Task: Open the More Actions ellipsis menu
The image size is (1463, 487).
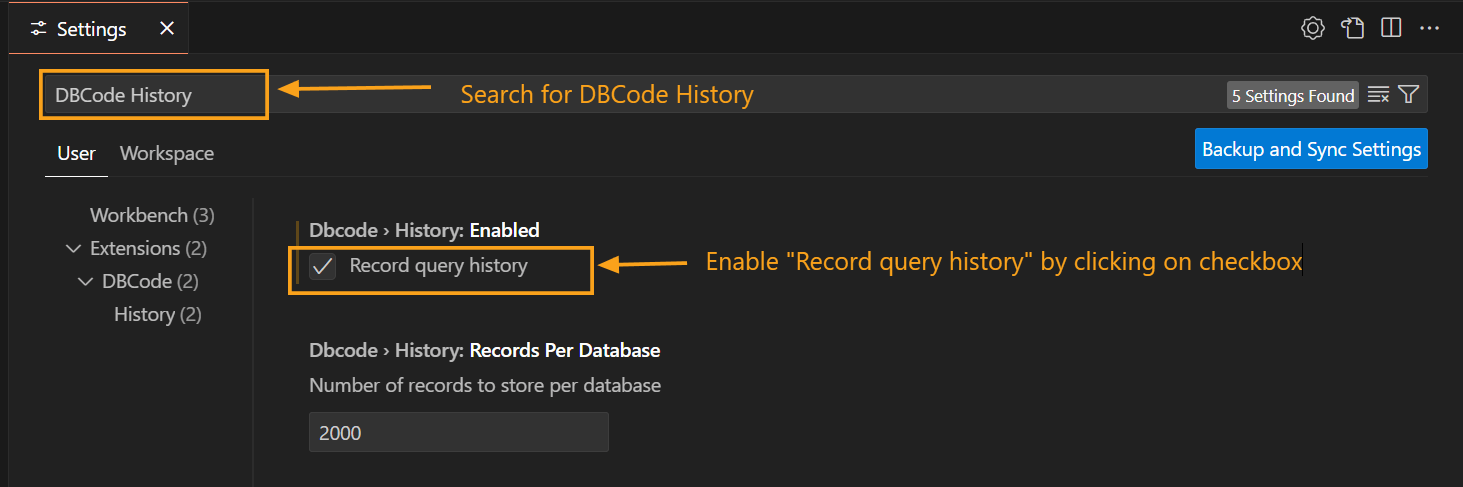Action: pos(1429,28)
